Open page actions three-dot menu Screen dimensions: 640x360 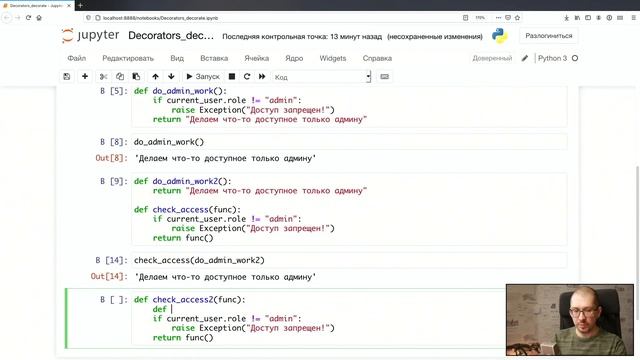498,18
